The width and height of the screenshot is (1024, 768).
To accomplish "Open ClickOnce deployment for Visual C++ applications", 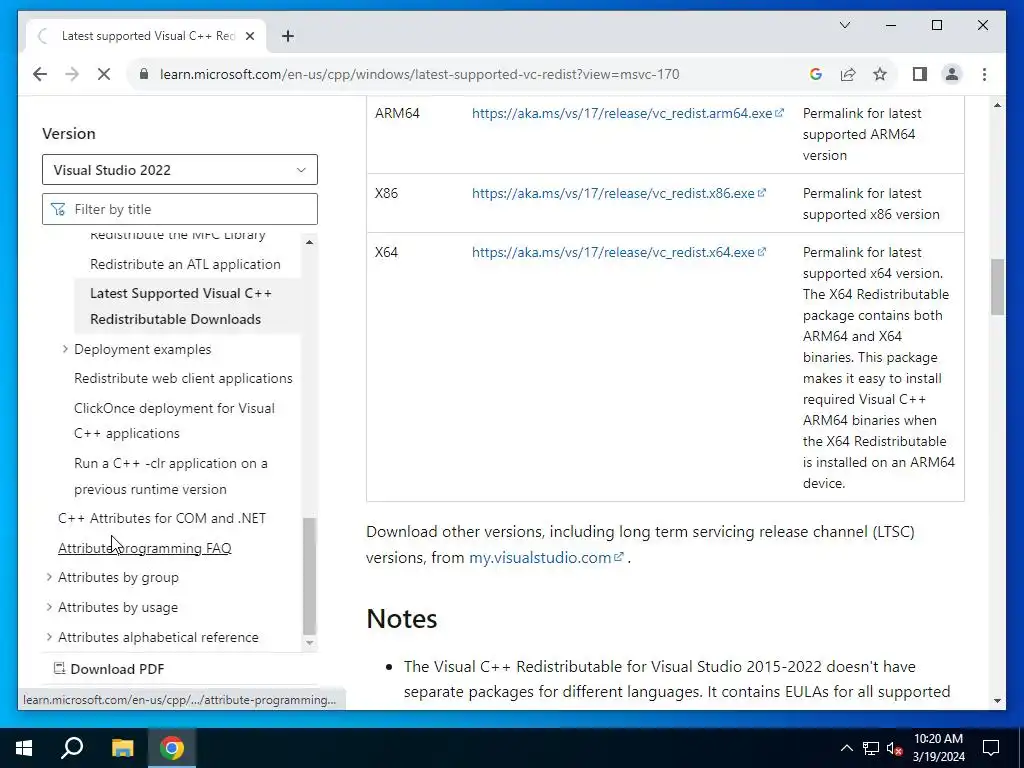I will [x=174, y=421].
